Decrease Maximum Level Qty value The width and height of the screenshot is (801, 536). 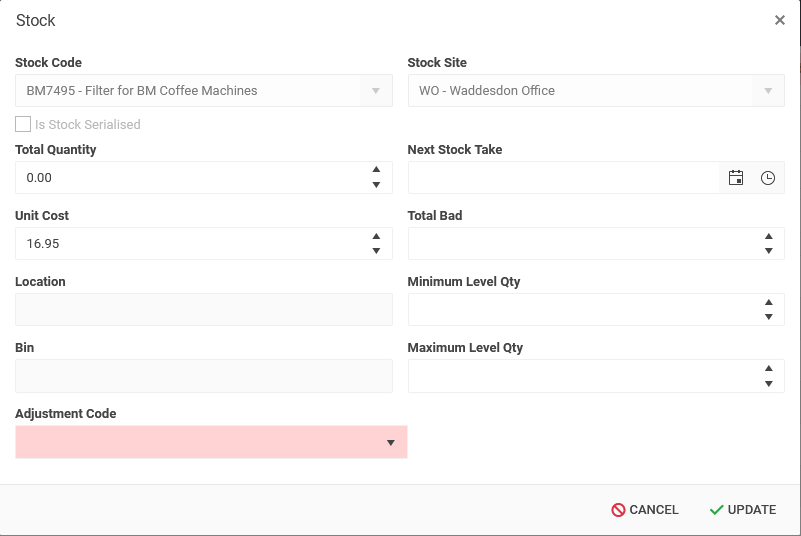click(768, 383)
